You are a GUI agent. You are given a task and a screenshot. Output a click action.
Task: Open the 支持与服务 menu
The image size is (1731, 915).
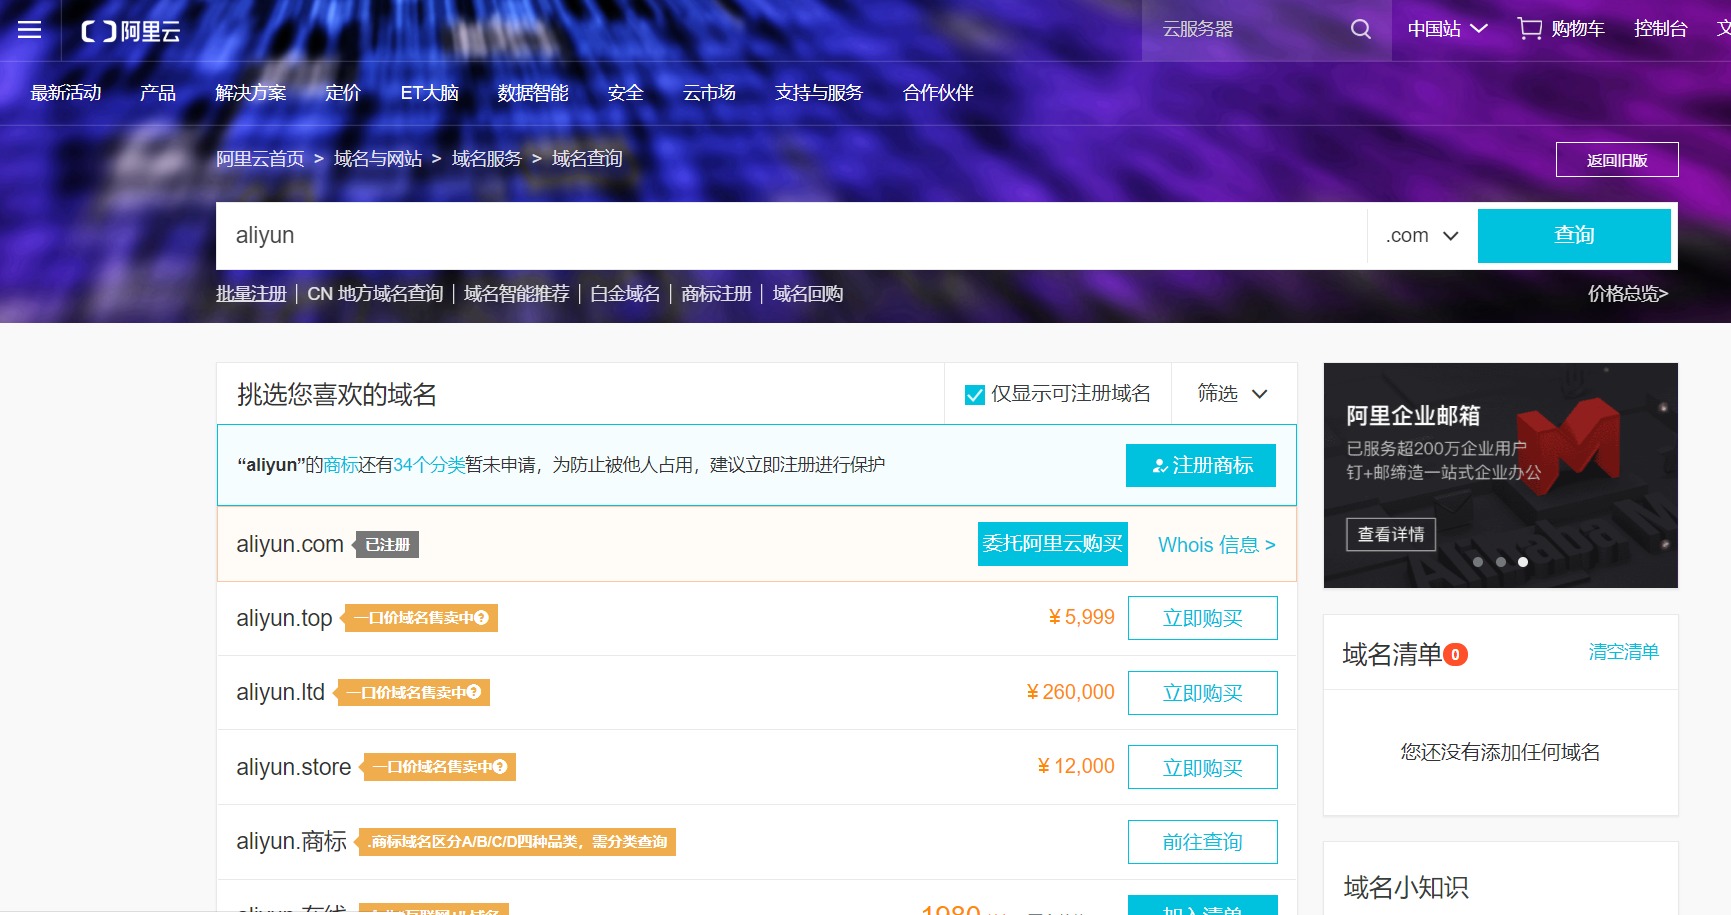(819, 93)
